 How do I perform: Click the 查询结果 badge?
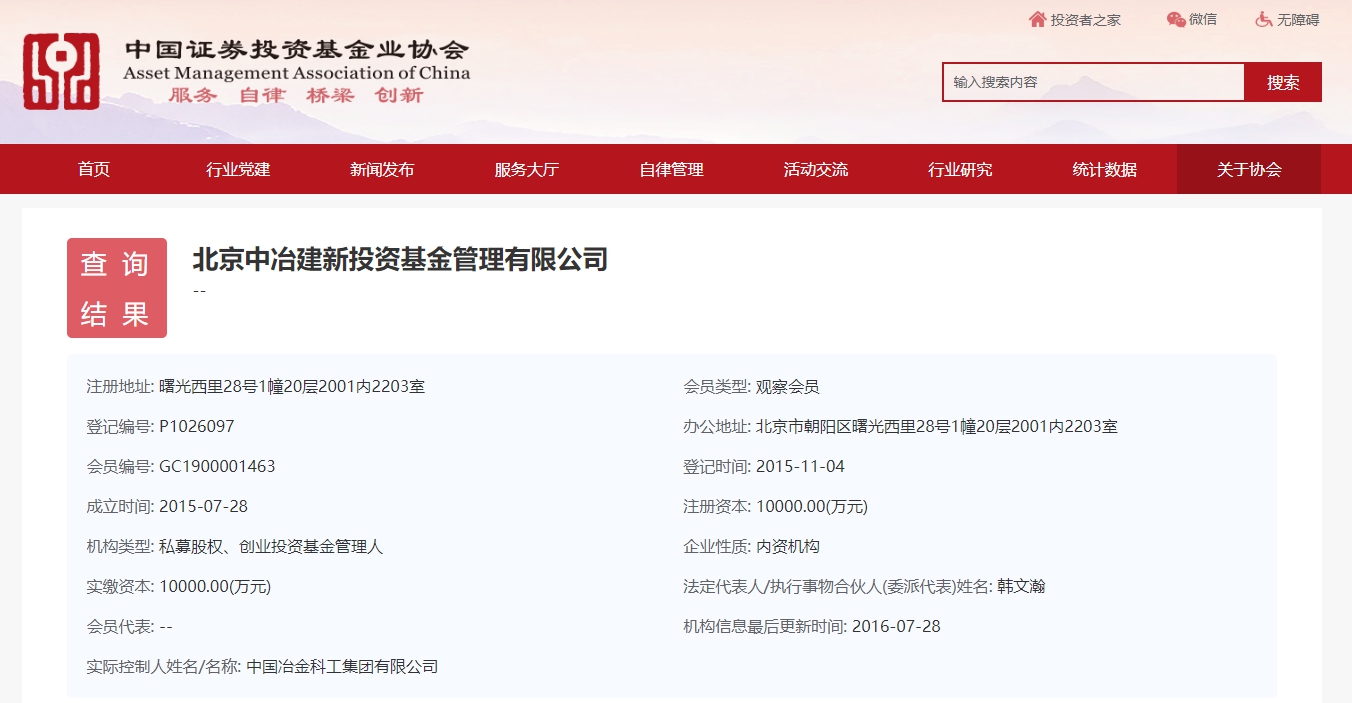[x=117, y=288]
